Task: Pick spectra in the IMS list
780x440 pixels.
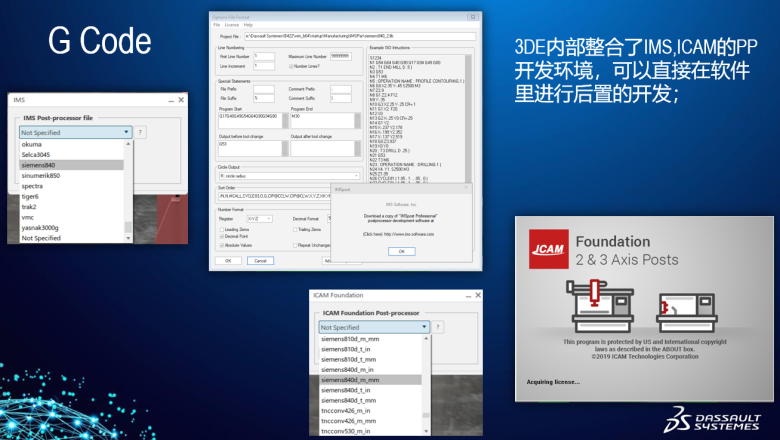Action: pyautogui.click(x=72, y=186)
